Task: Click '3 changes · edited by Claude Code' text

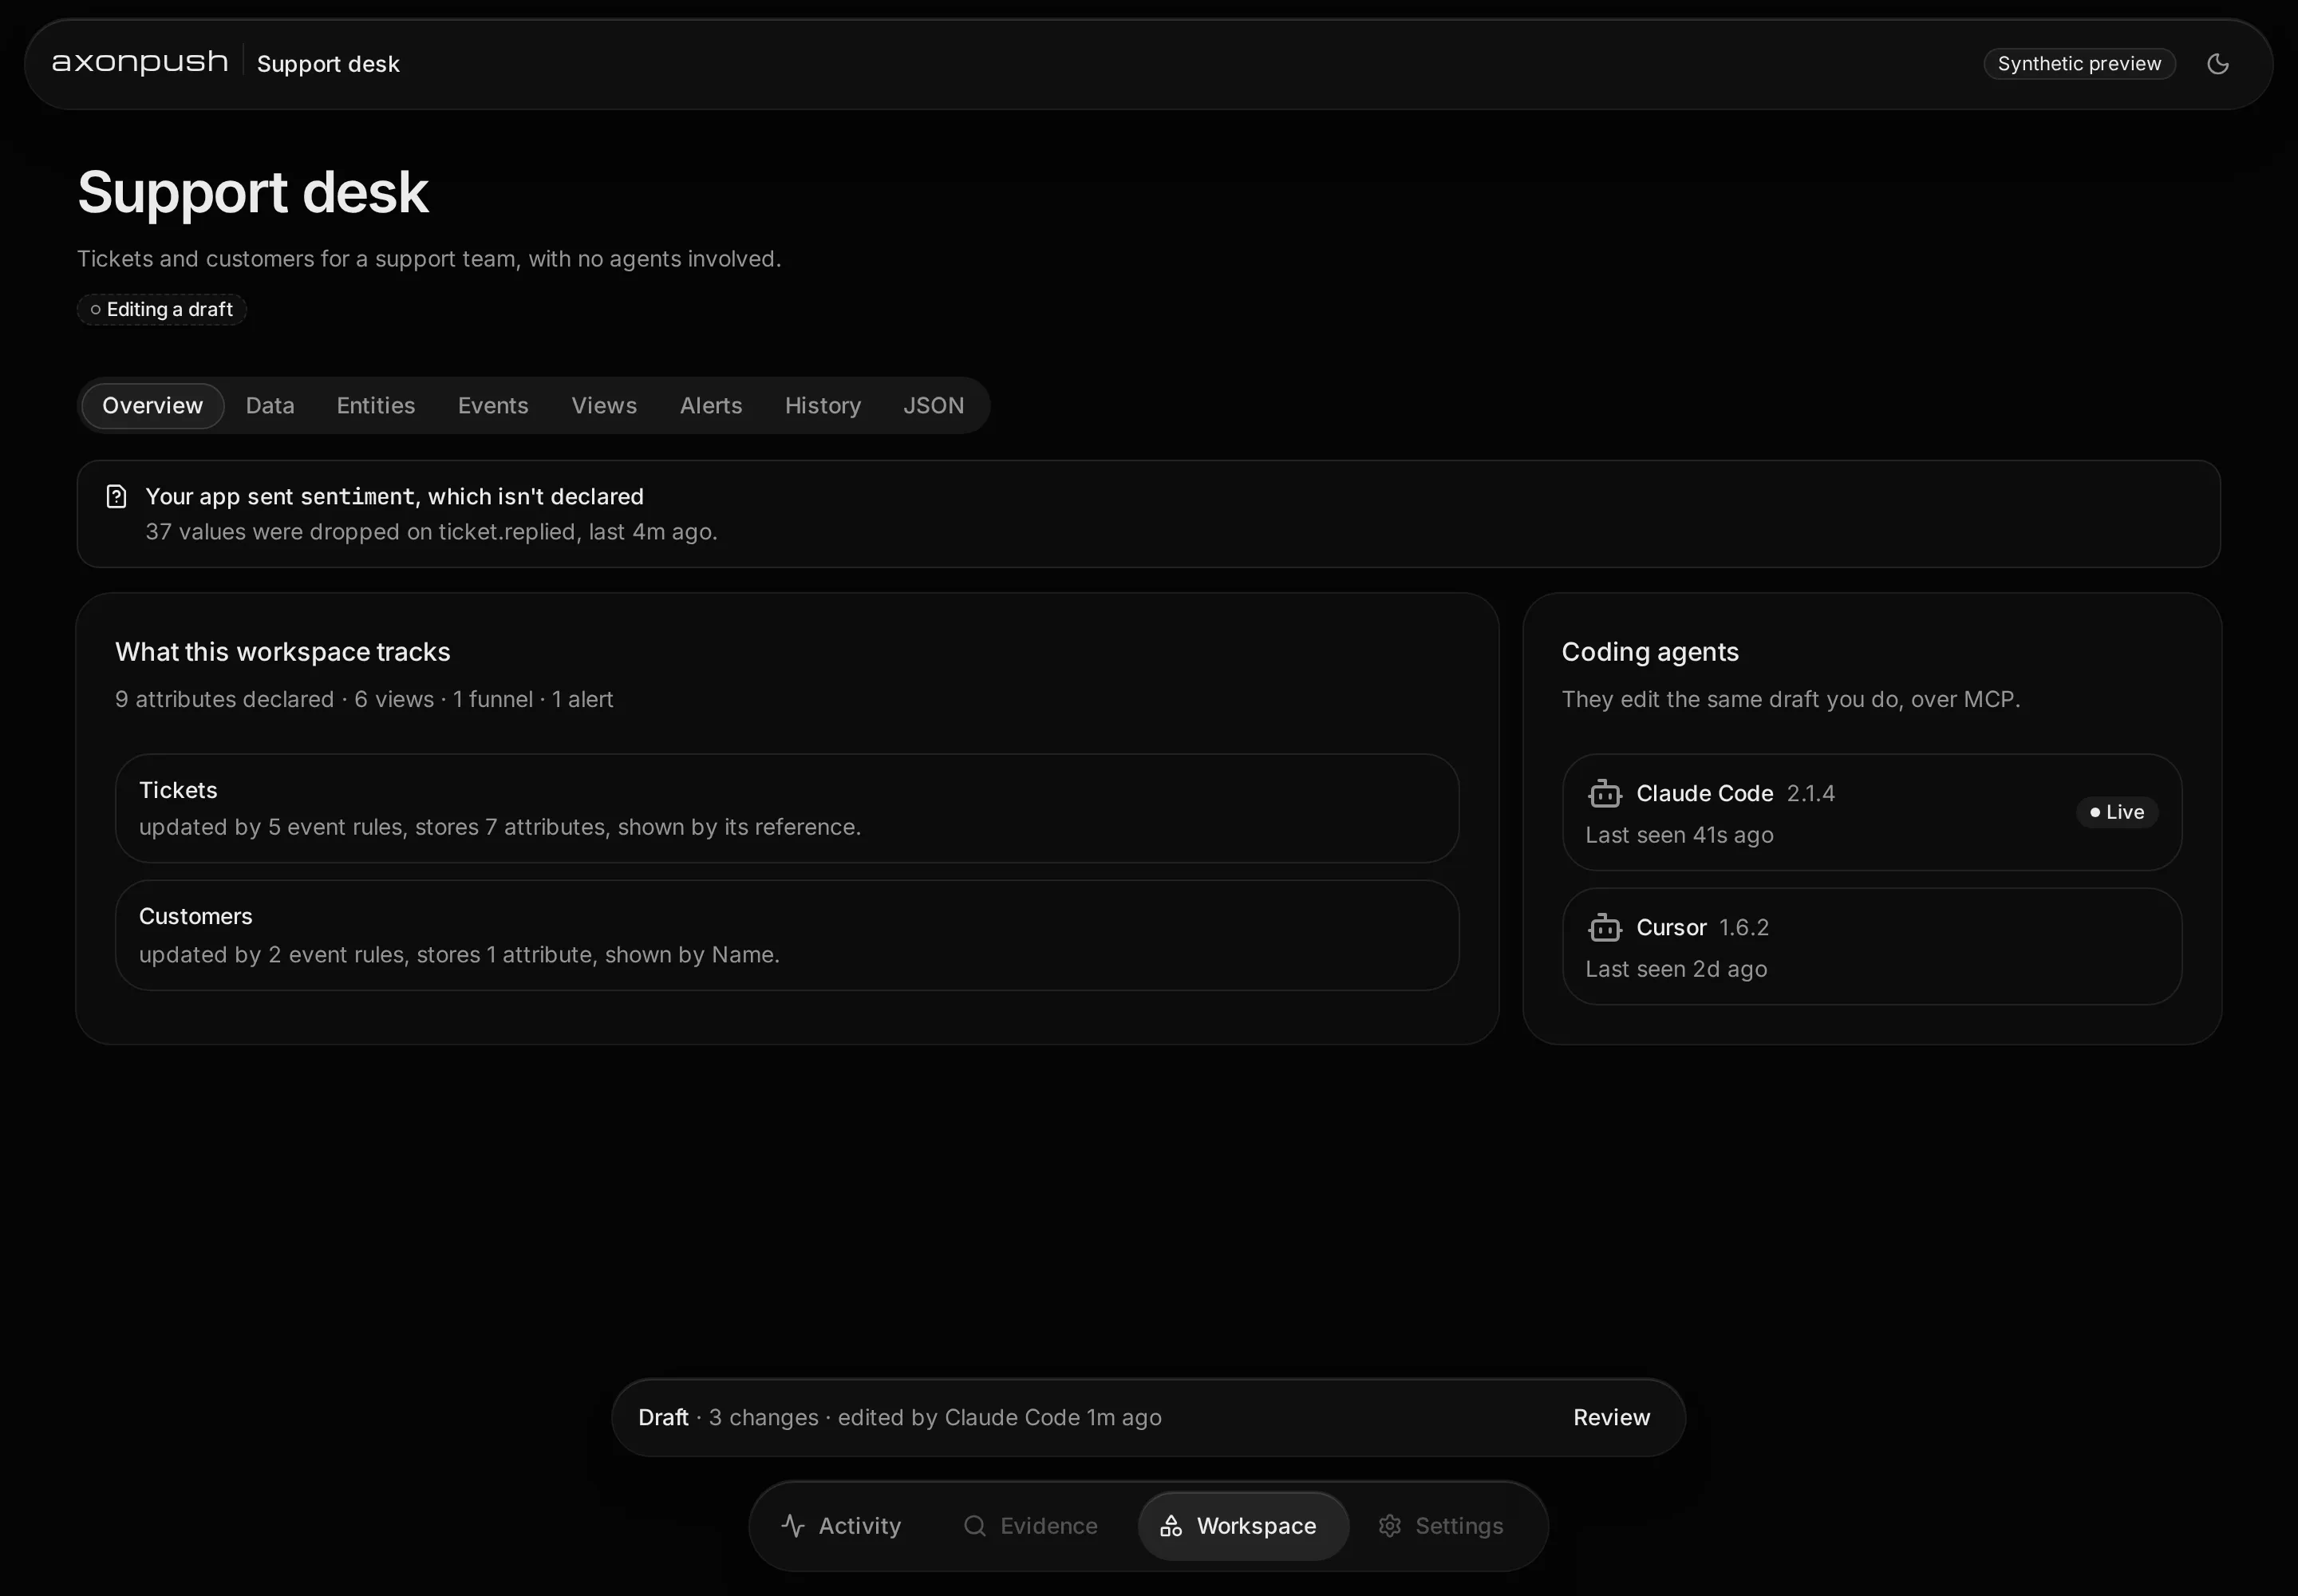Action: 935,1417
